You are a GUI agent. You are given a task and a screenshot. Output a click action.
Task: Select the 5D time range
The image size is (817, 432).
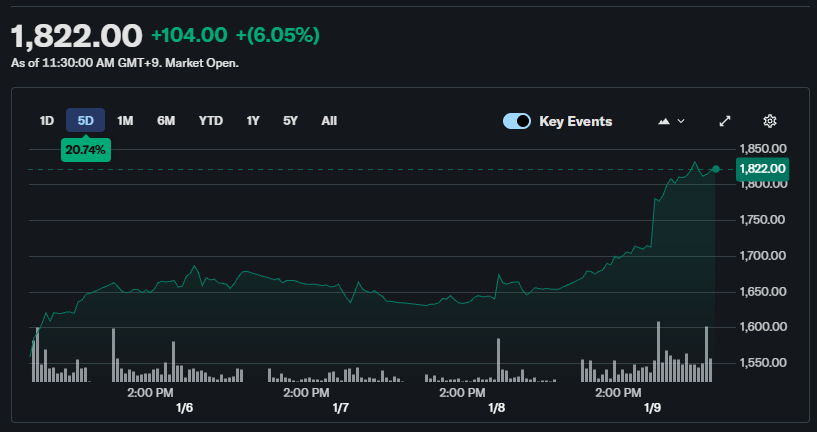coord(85,121)
